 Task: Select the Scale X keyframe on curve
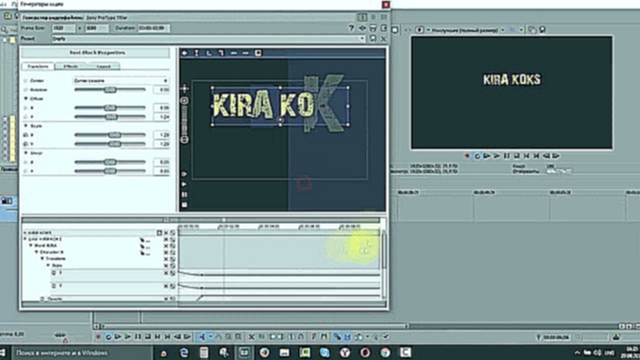pyautogui.click(x=202, y=275)
